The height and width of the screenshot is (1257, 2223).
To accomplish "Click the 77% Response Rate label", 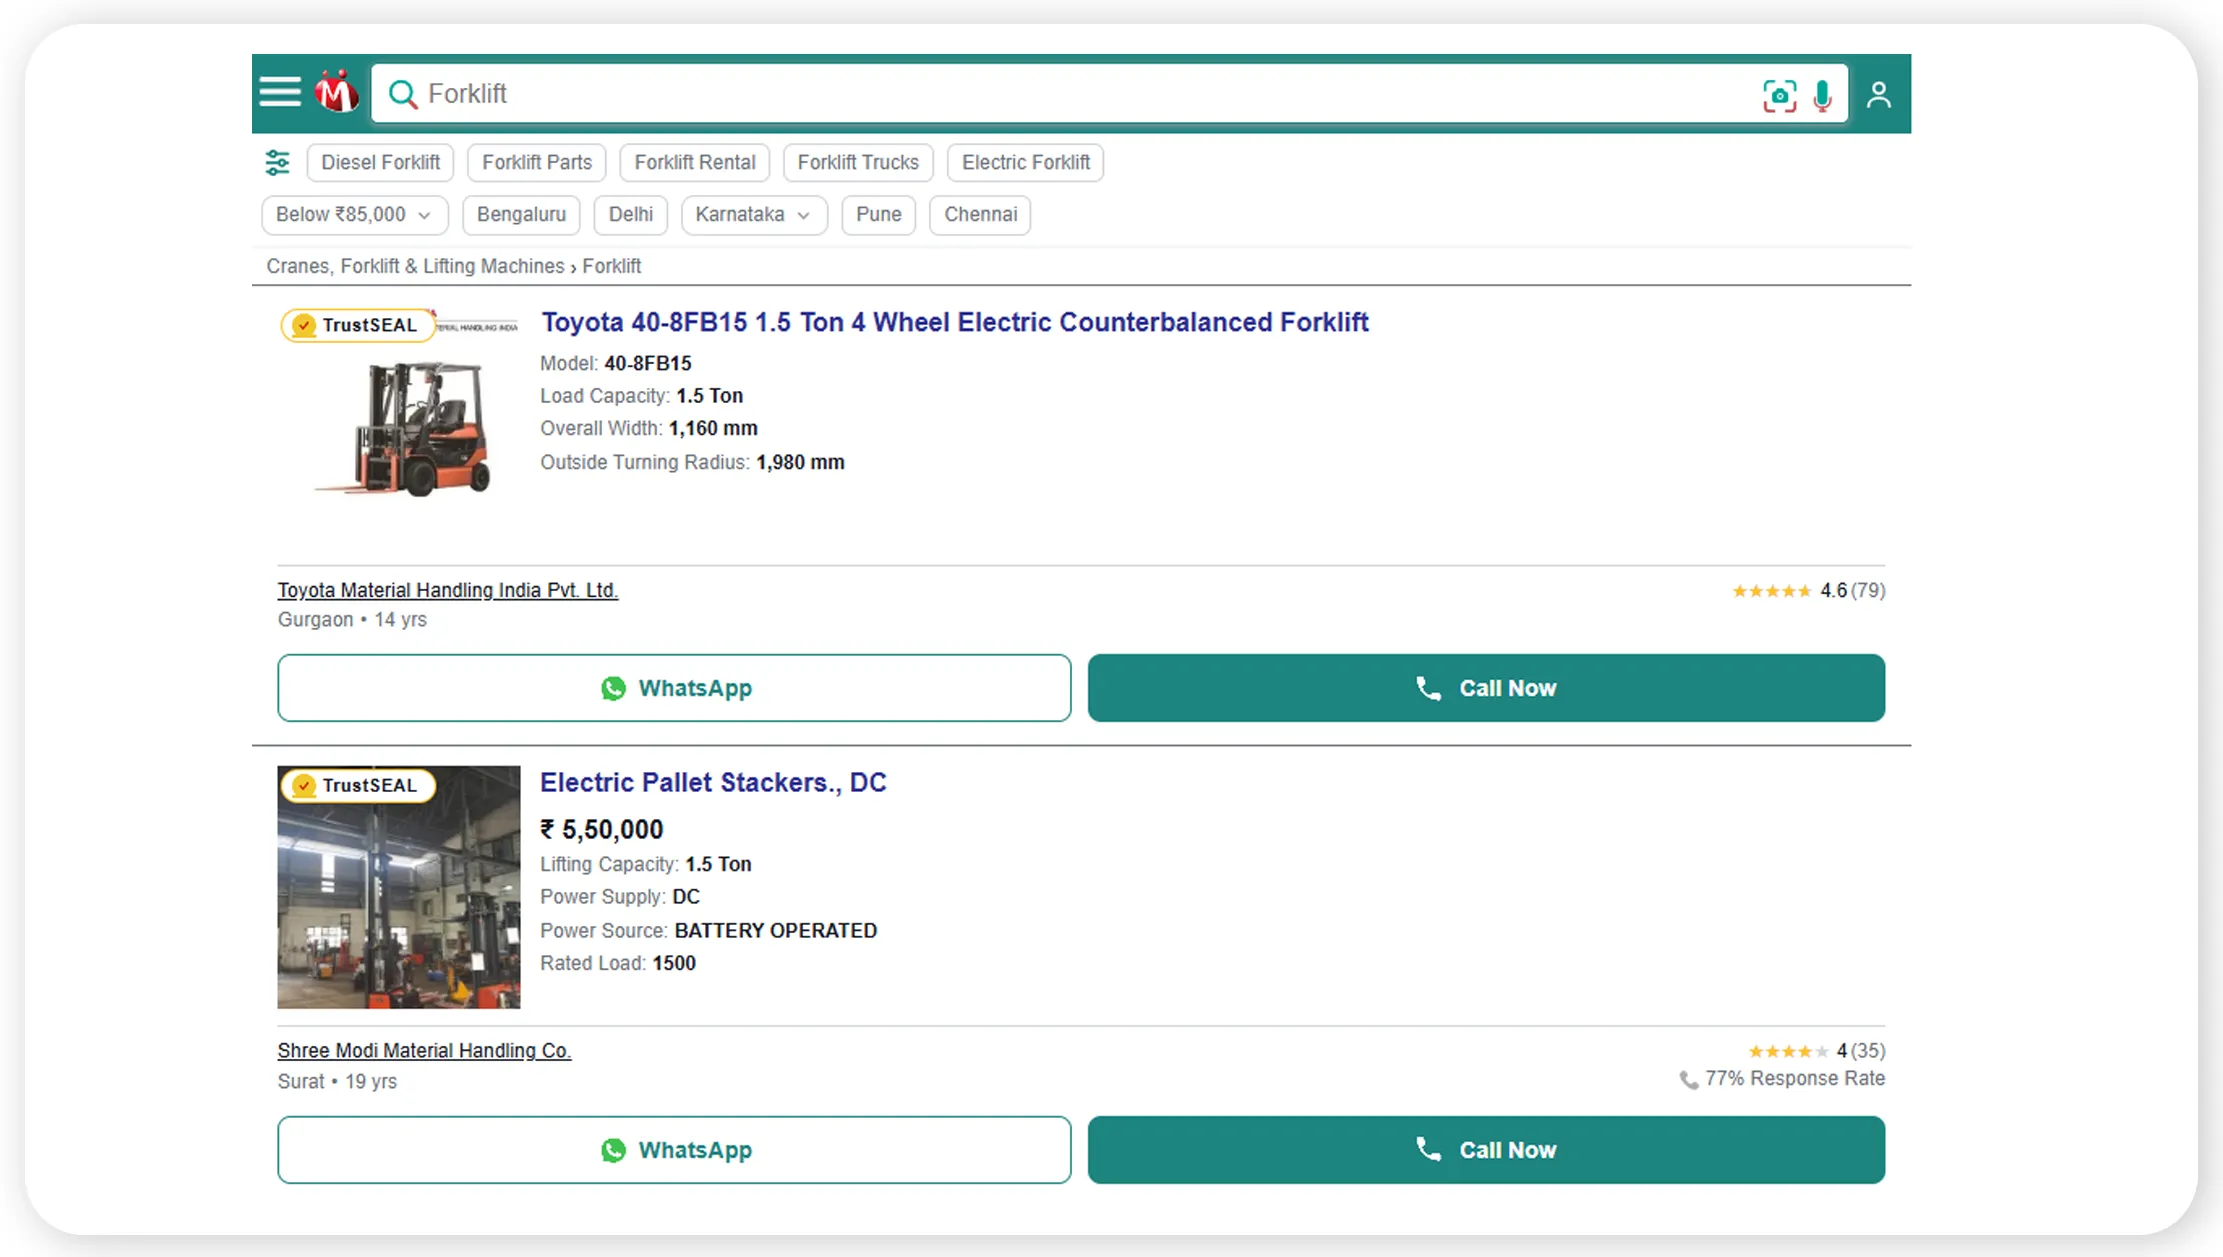I will [1782, 1079].
